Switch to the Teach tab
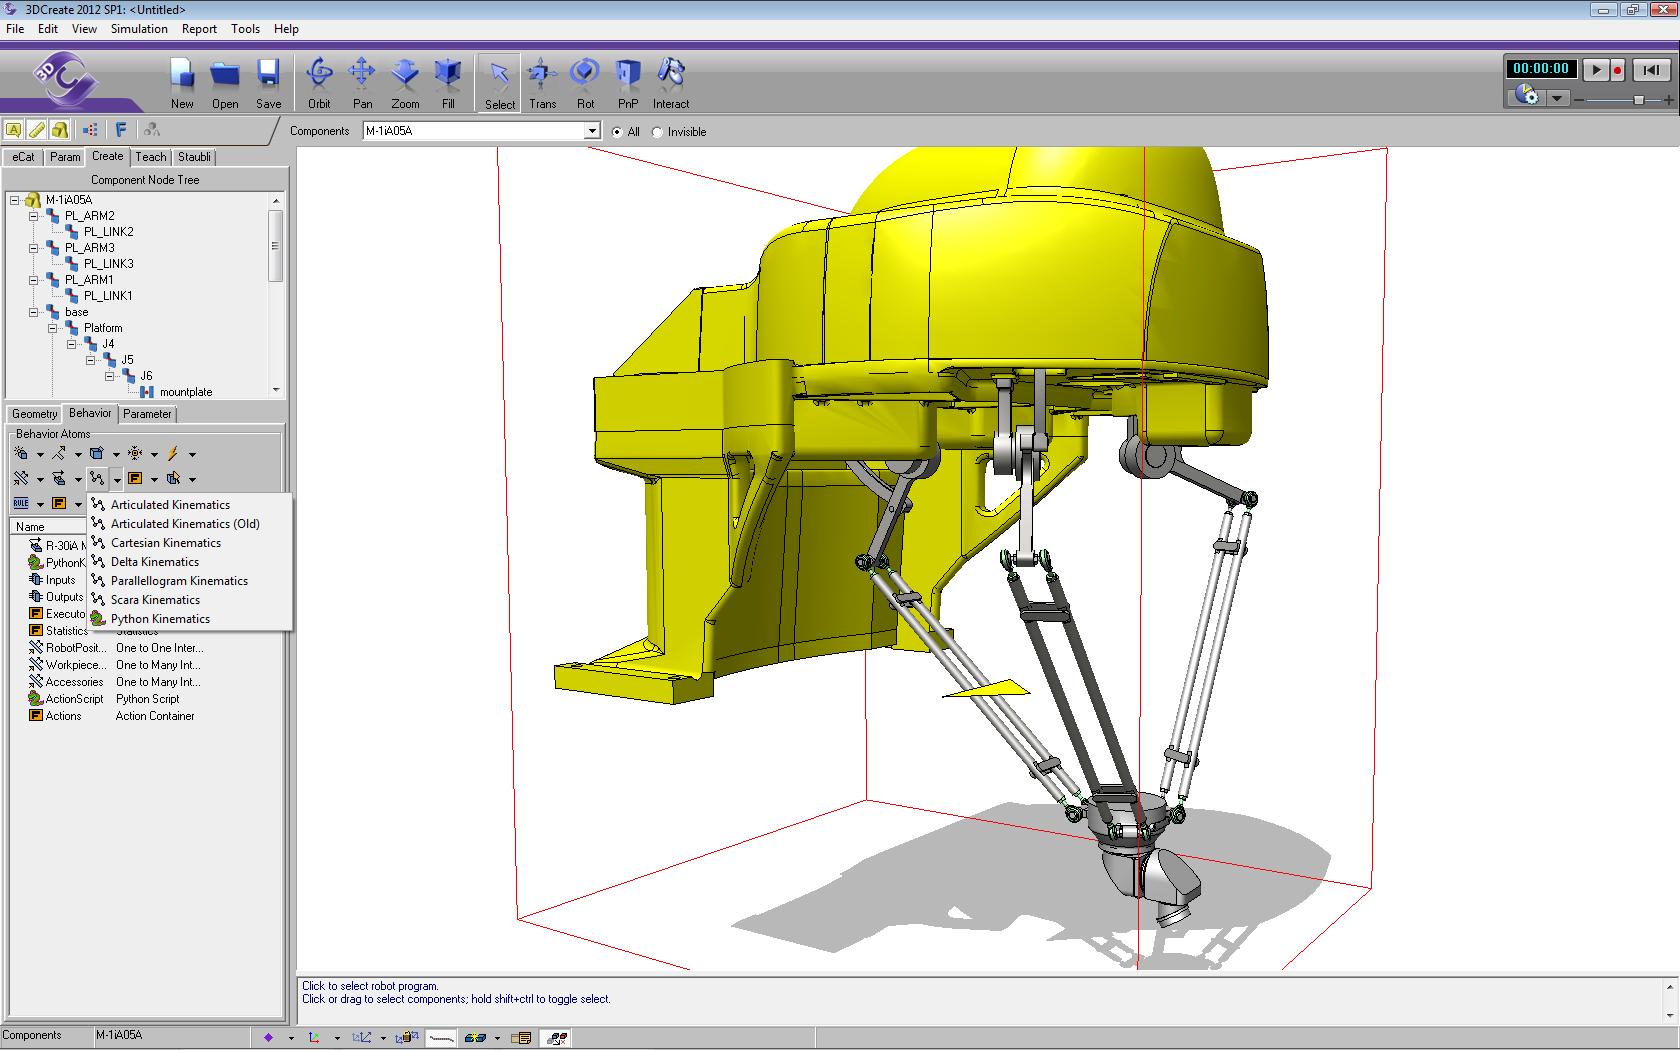This screenshot has height=1050, width=1680. (151, 157)
